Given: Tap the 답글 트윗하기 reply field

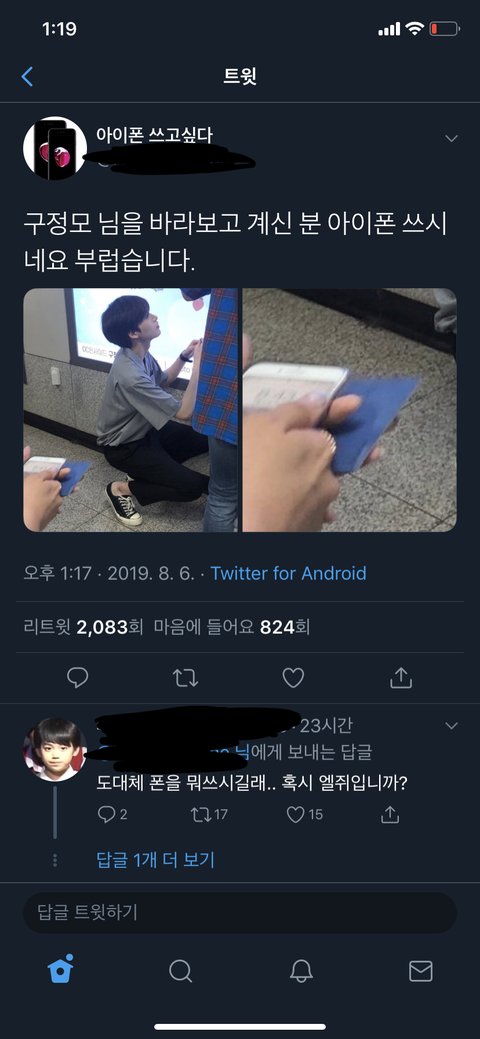Looking at the screenshot, I should coord(240,912).
